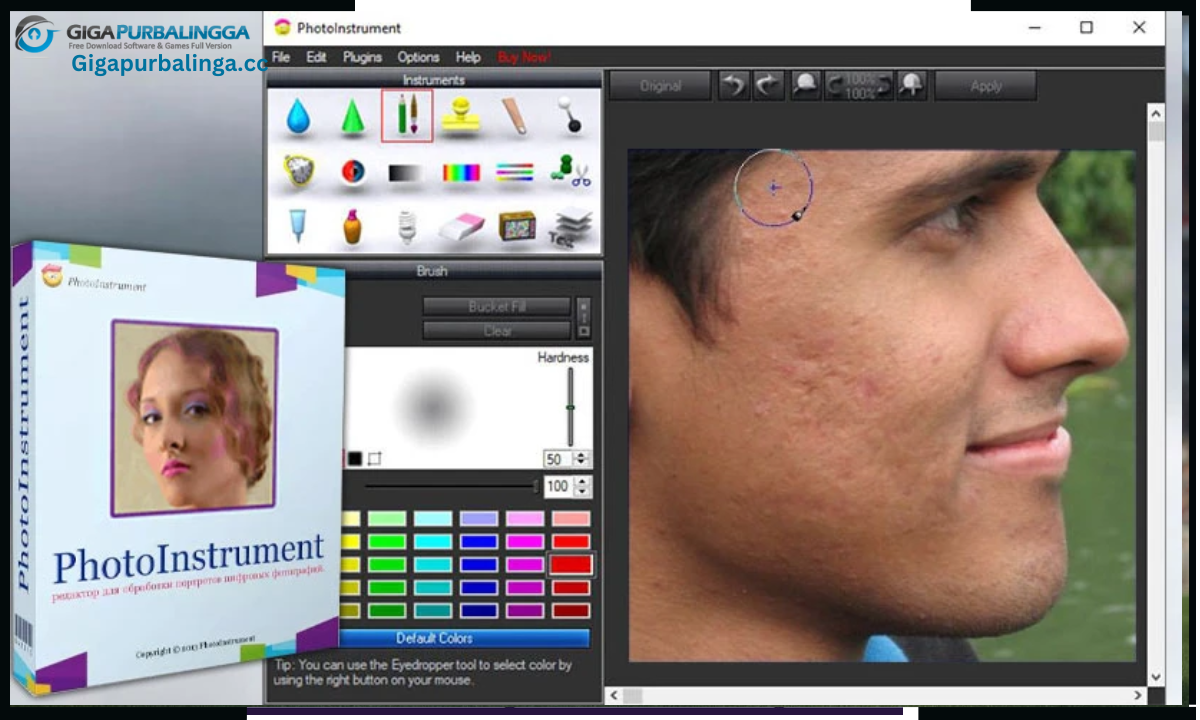Screen dimensions: 1200x720
Task: Open the Help menu
Action: 468,57
